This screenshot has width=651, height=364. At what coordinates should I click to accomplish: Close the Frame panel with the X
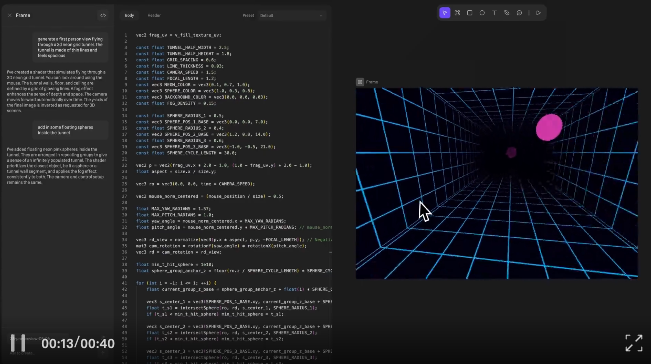click(x=10, y=15)
